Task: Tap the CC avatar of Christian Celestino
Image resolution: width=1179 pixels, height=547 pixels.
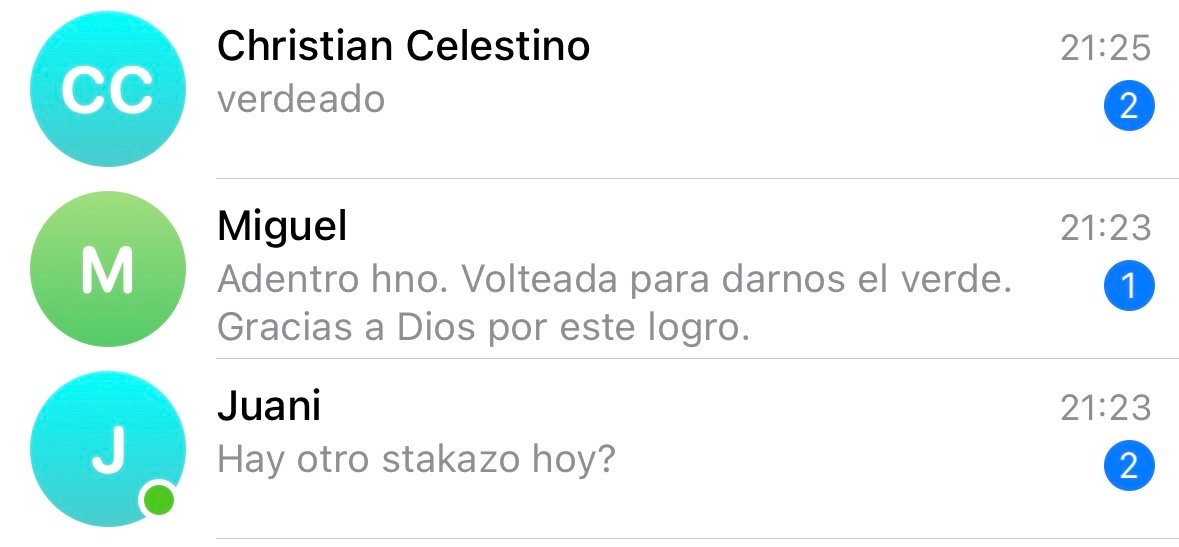Action: click(108, 90)
